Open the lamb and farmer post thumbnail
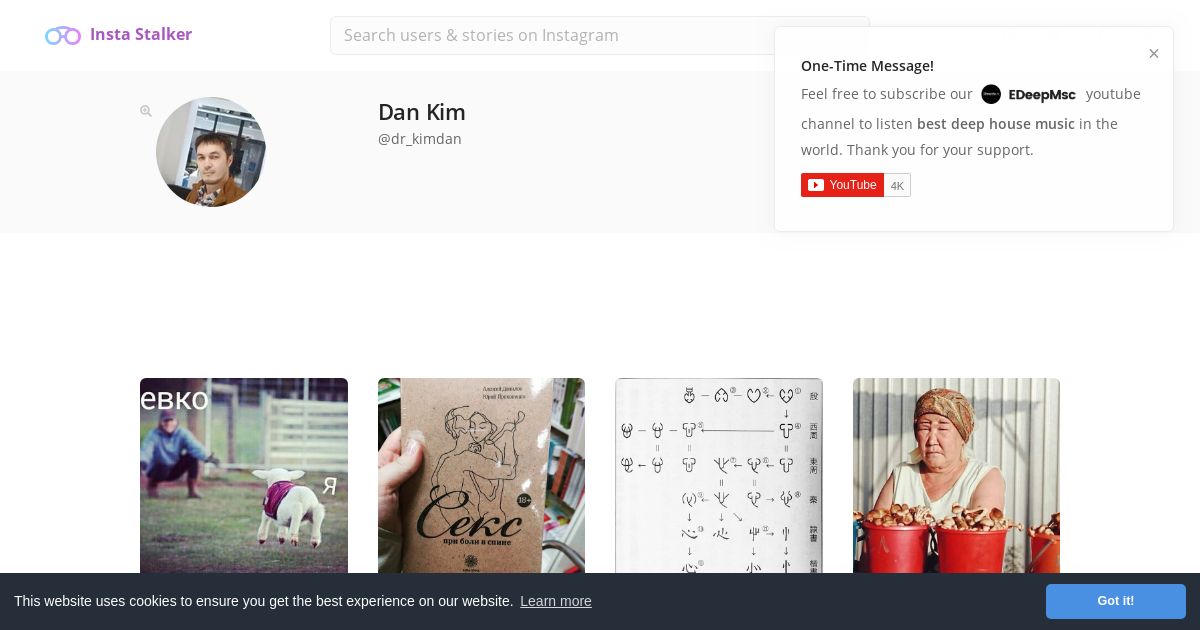The height and width of the screenshot is (630, 1200). pyautogui.click(x=244, y=476)
